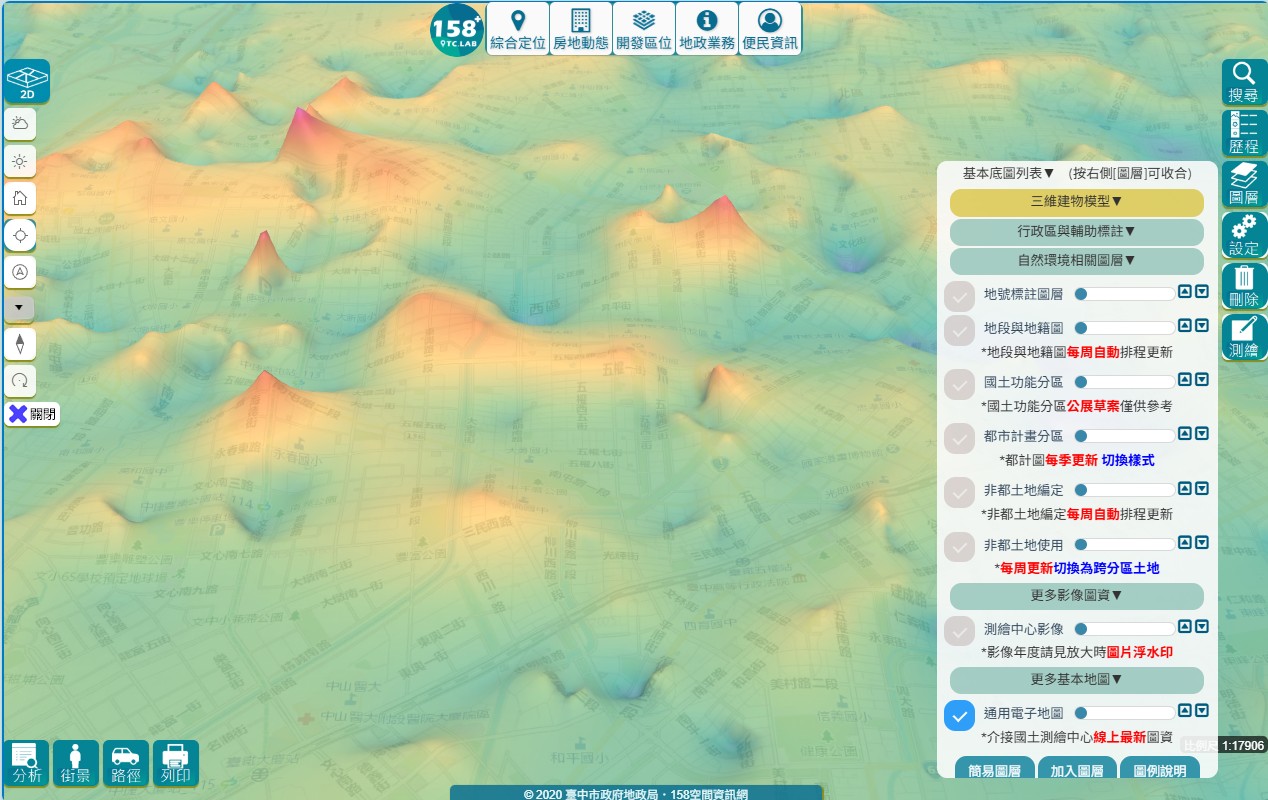This screenshot has width=1268, height=800.
Task: Close the toolbar with 關閉 button
Action: pyautogui.click(x=32, y=414)
